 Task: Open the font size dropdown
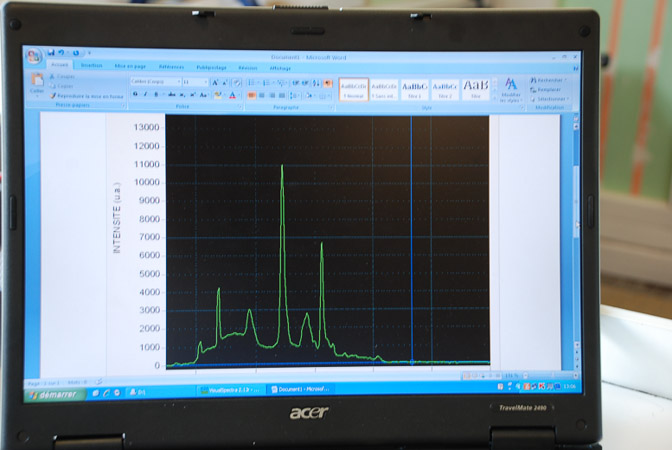coord(195,82)
